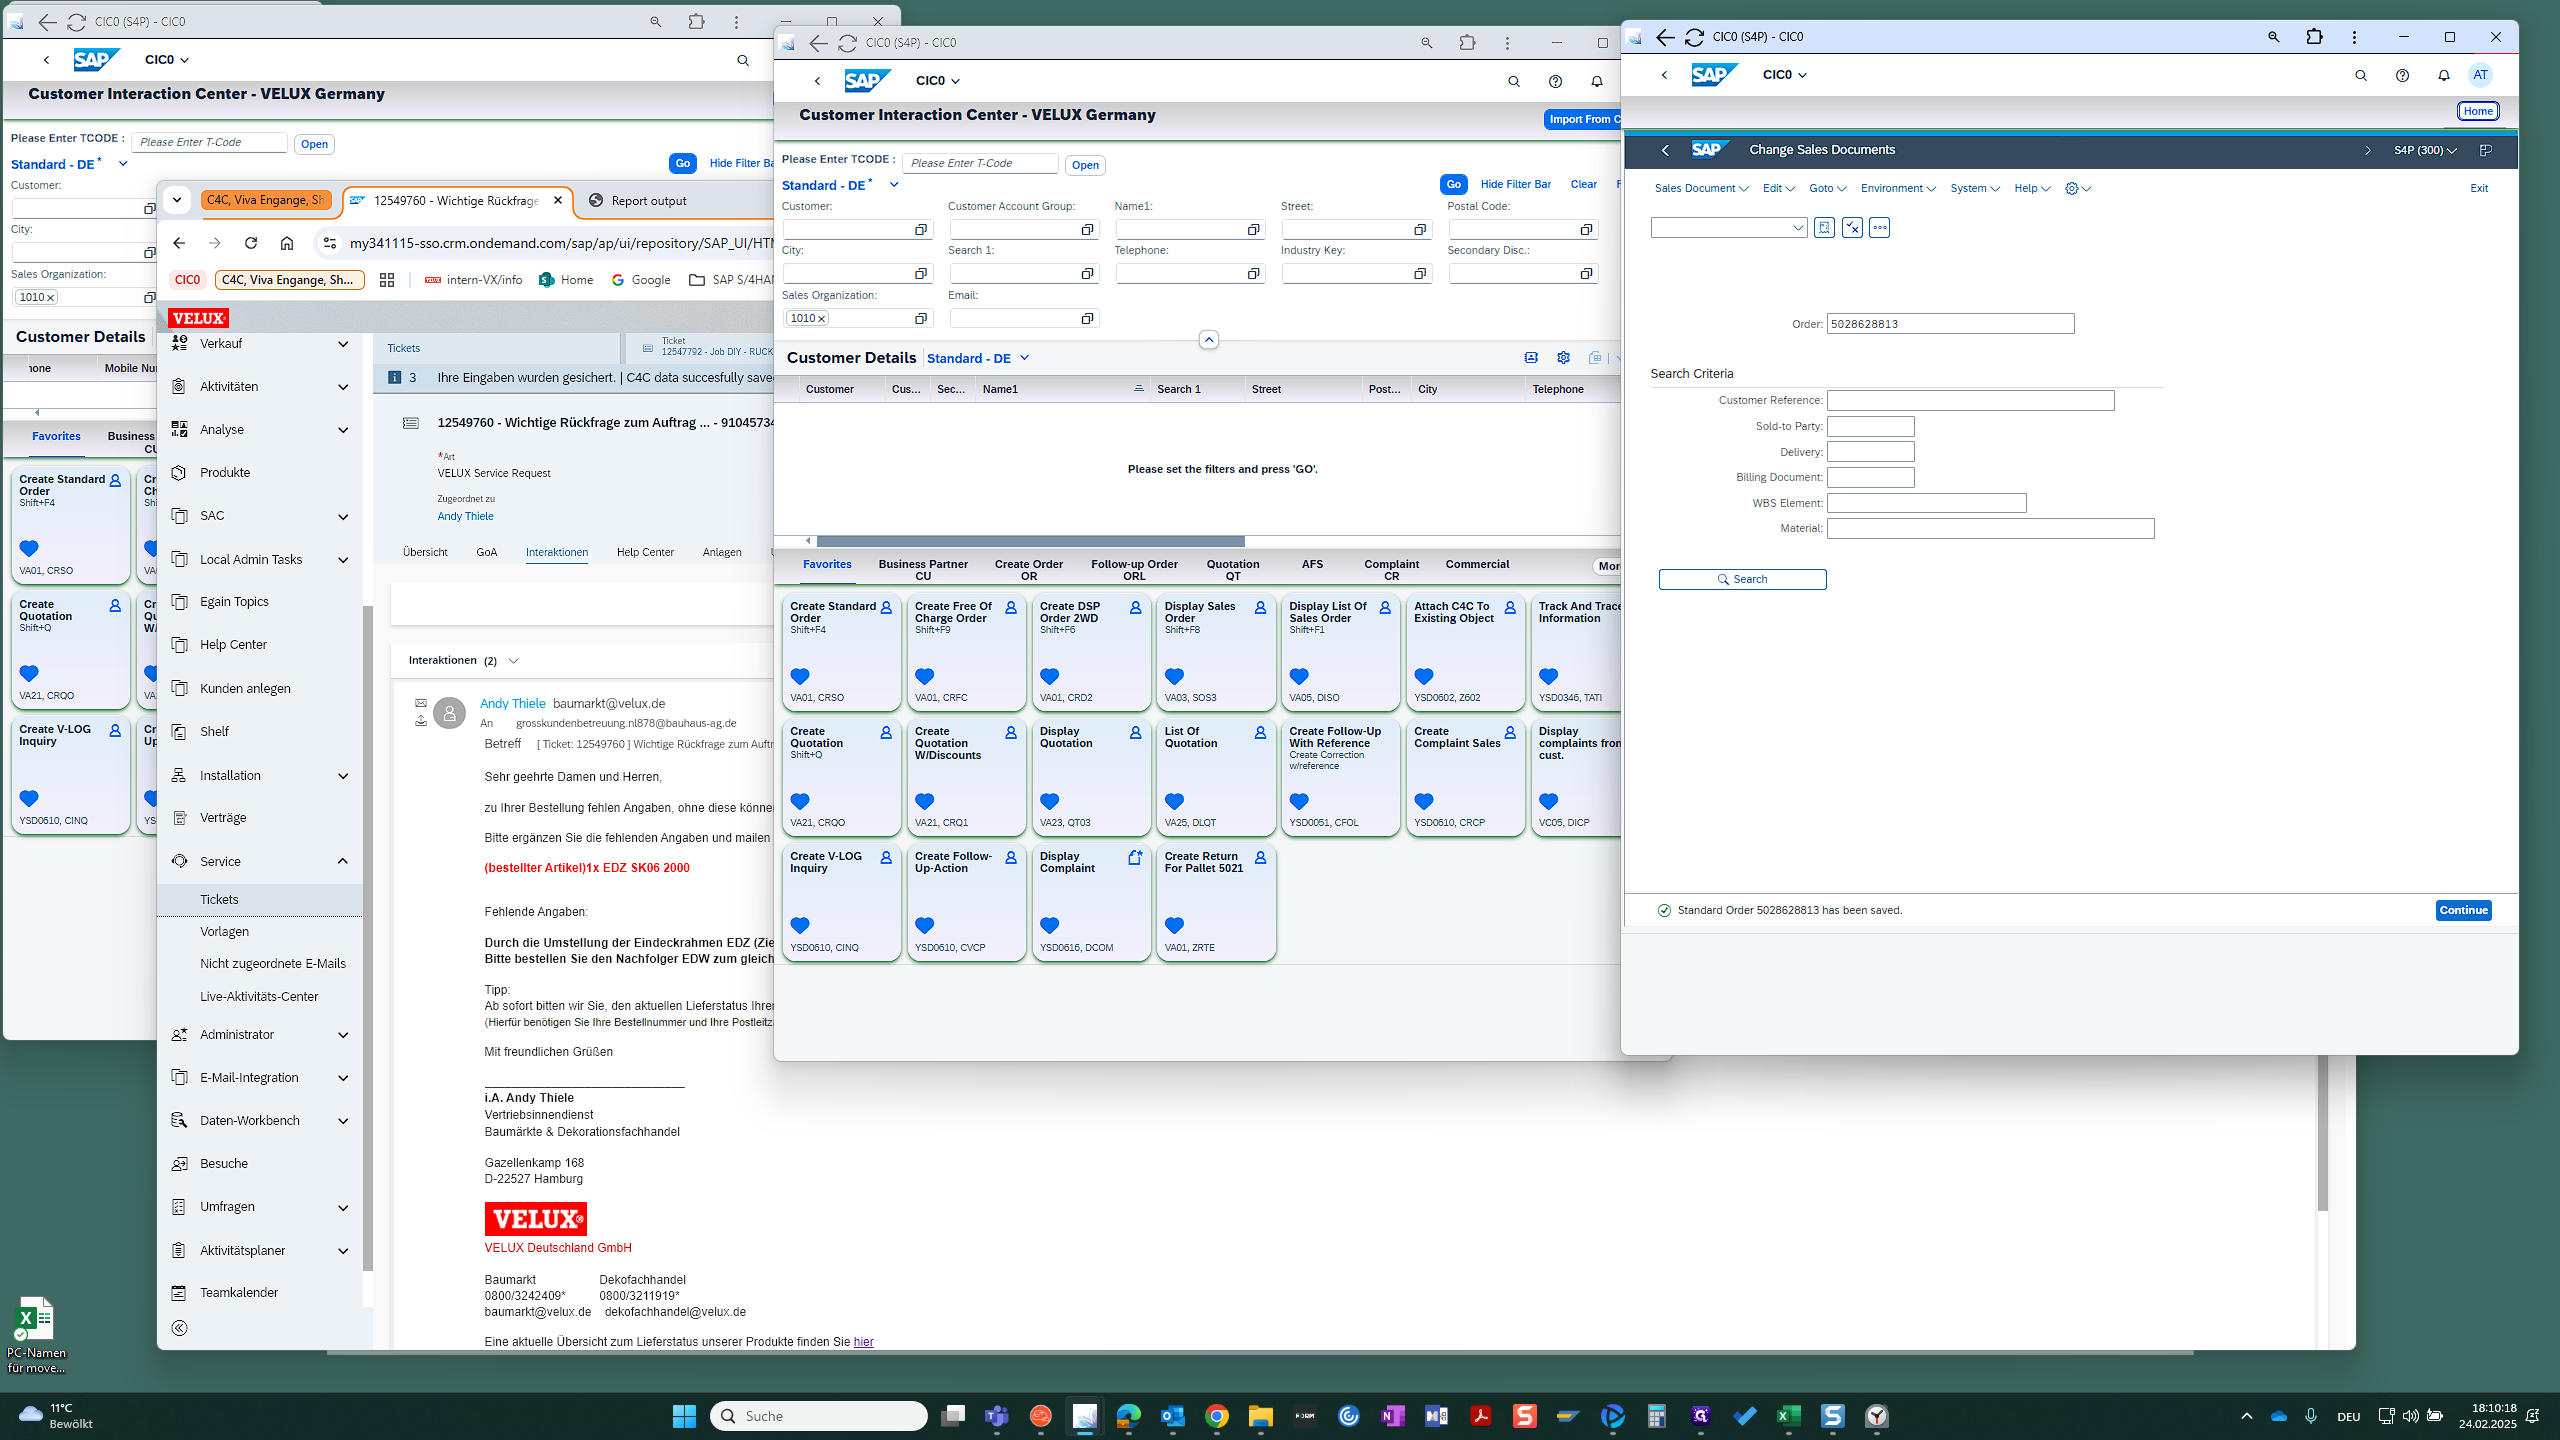Click the Continue button in the status bar
Screen dimensions: 2560x1440
(x=2463, y=910)
